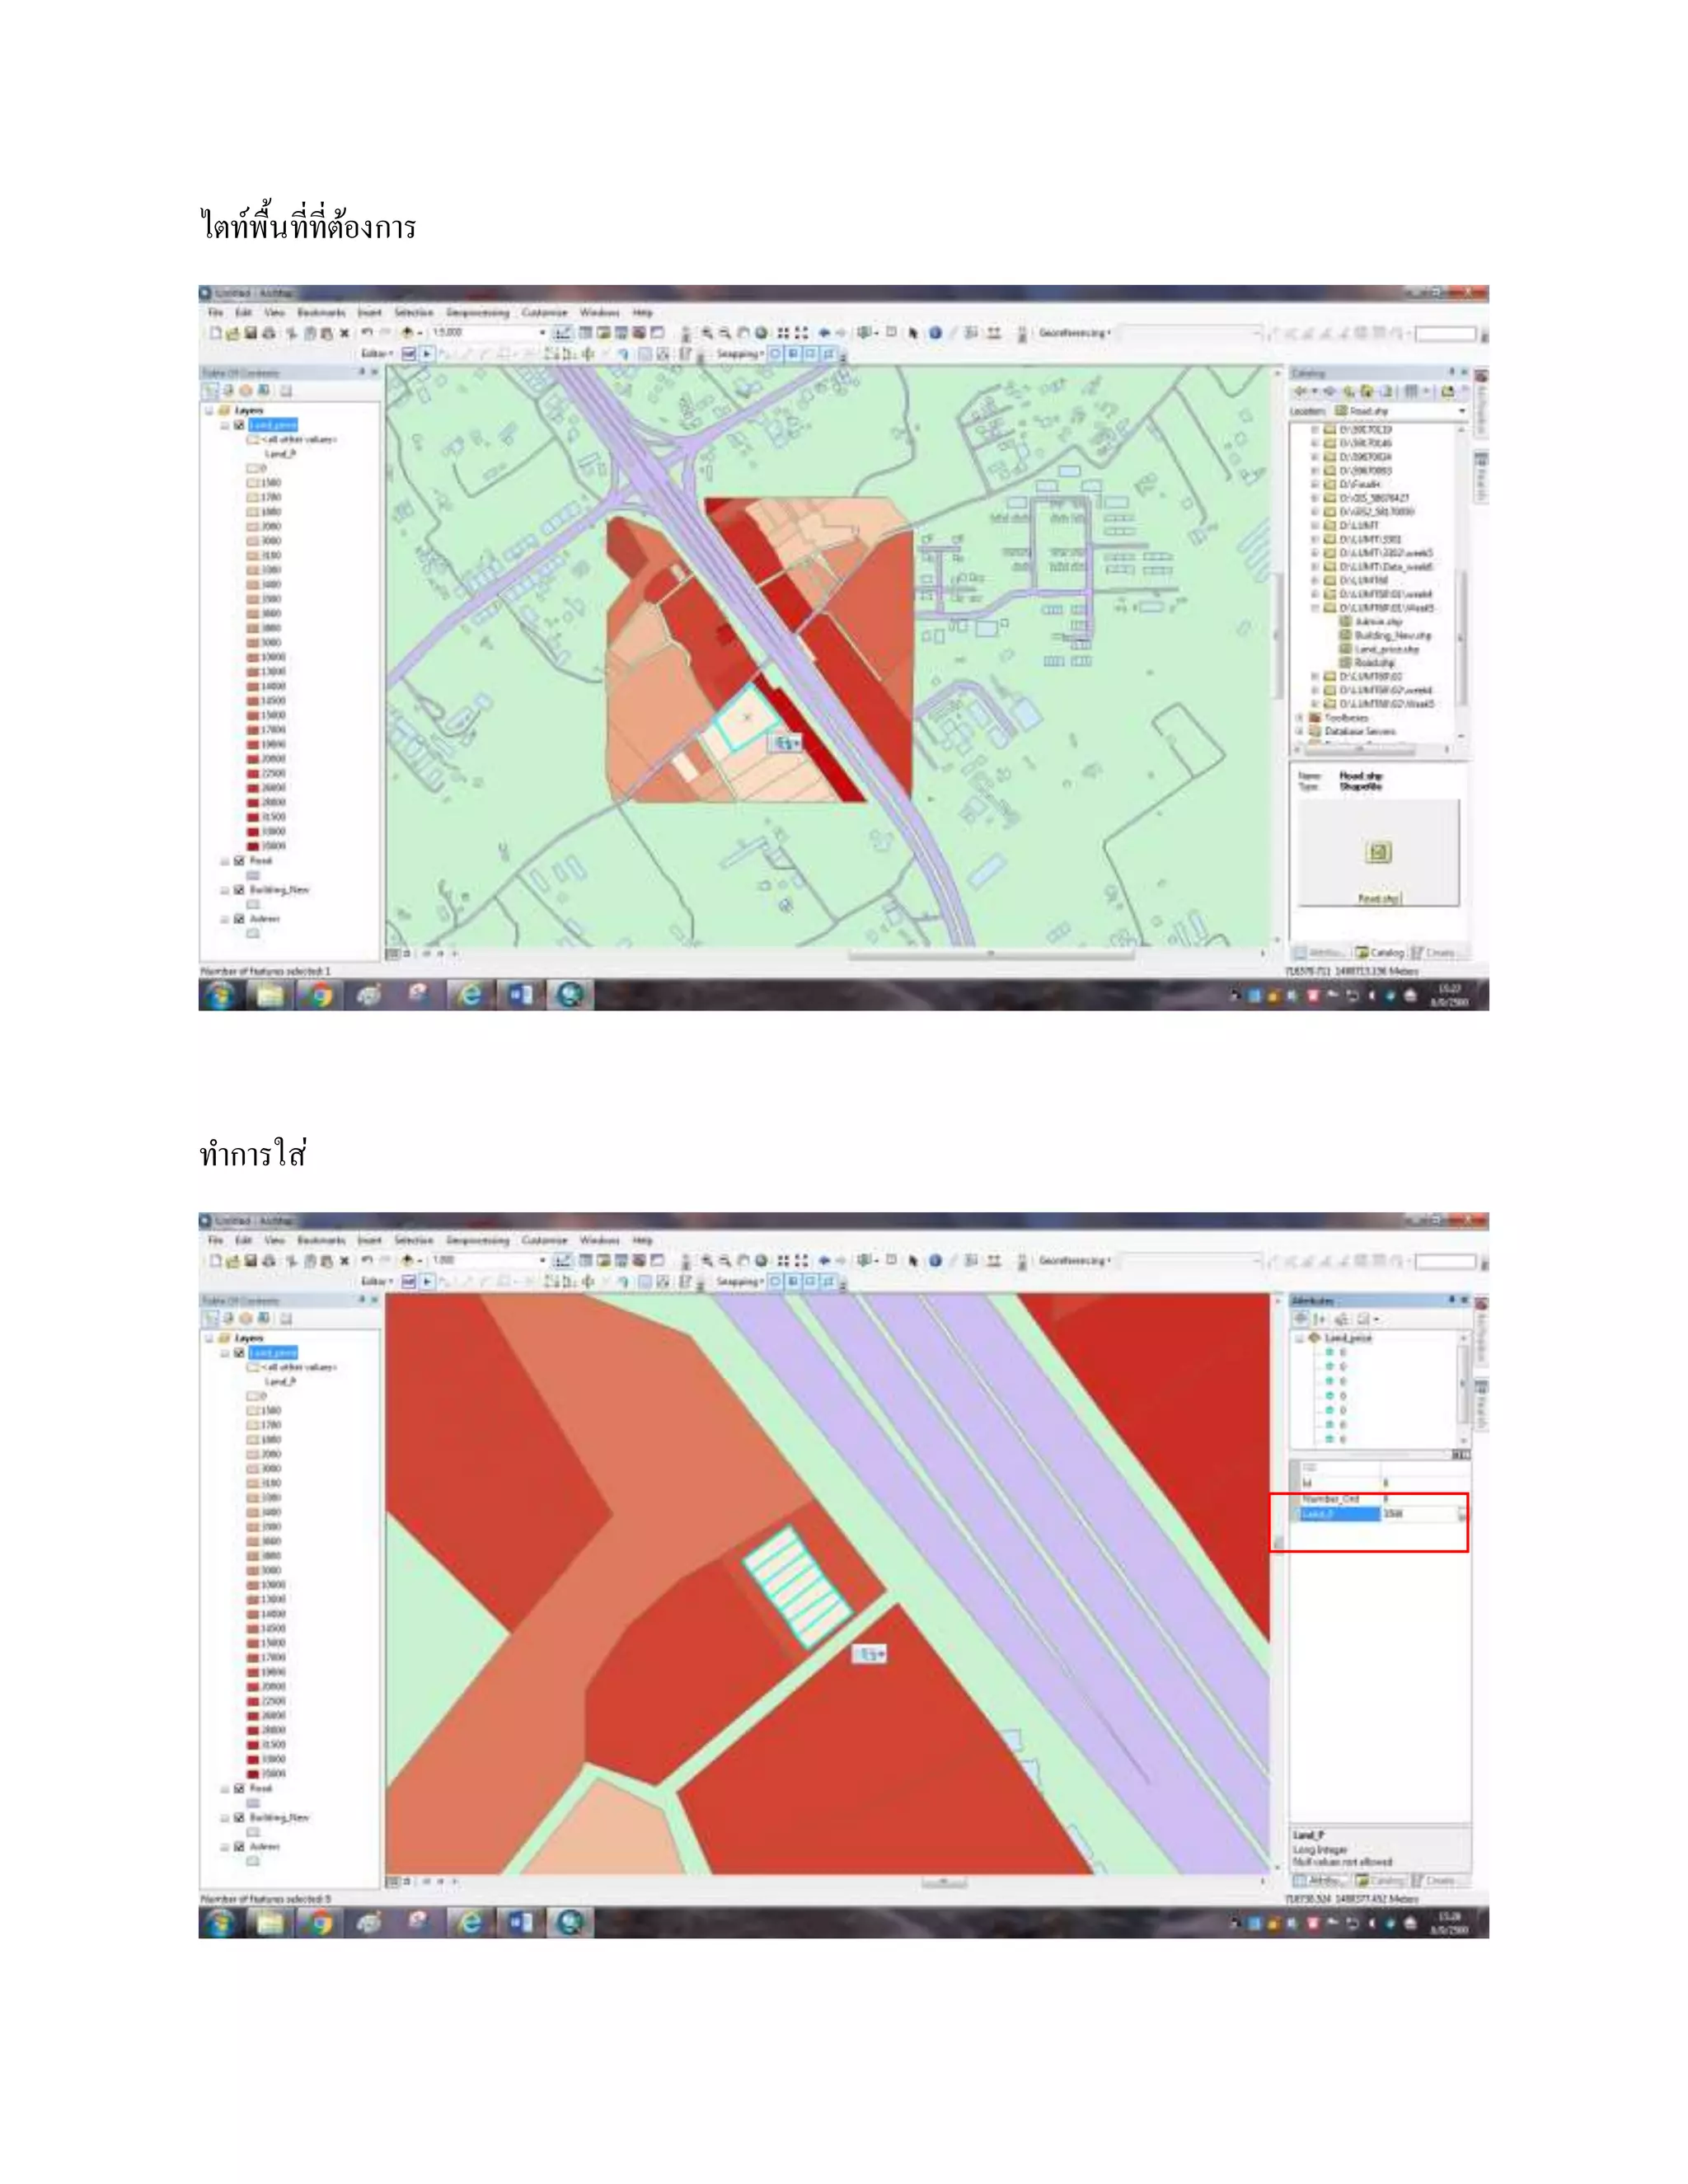This screenshot has width=1688, height=2184.
Task: Click Full Extent globe icon in upper toolbar
Action: (761, 333)
